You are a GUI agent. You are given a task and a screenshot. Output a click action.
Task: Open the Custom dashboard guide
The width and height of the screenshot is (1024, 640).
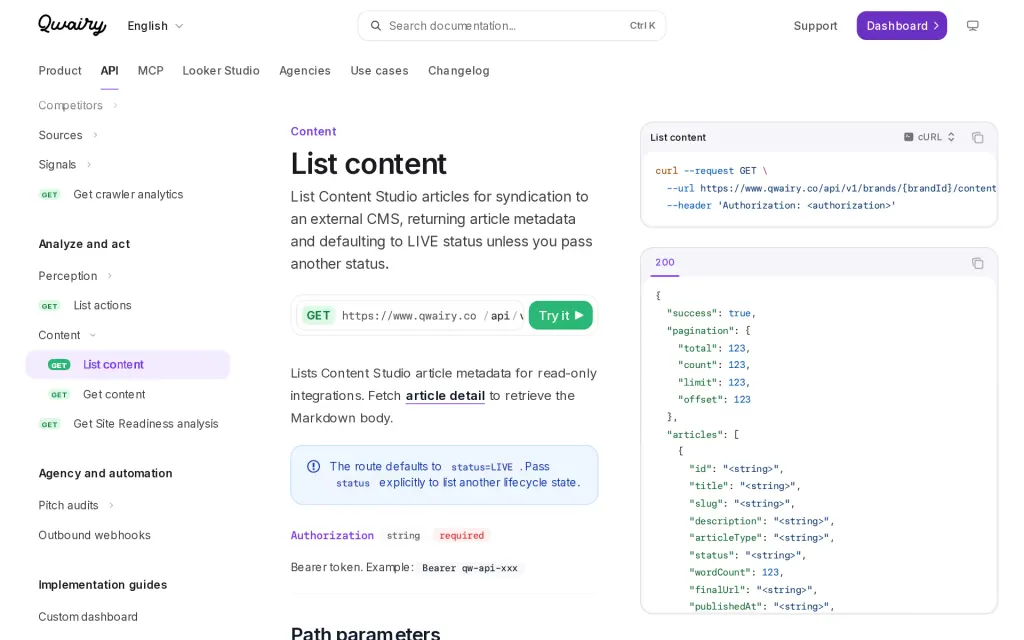click(88, 617)
